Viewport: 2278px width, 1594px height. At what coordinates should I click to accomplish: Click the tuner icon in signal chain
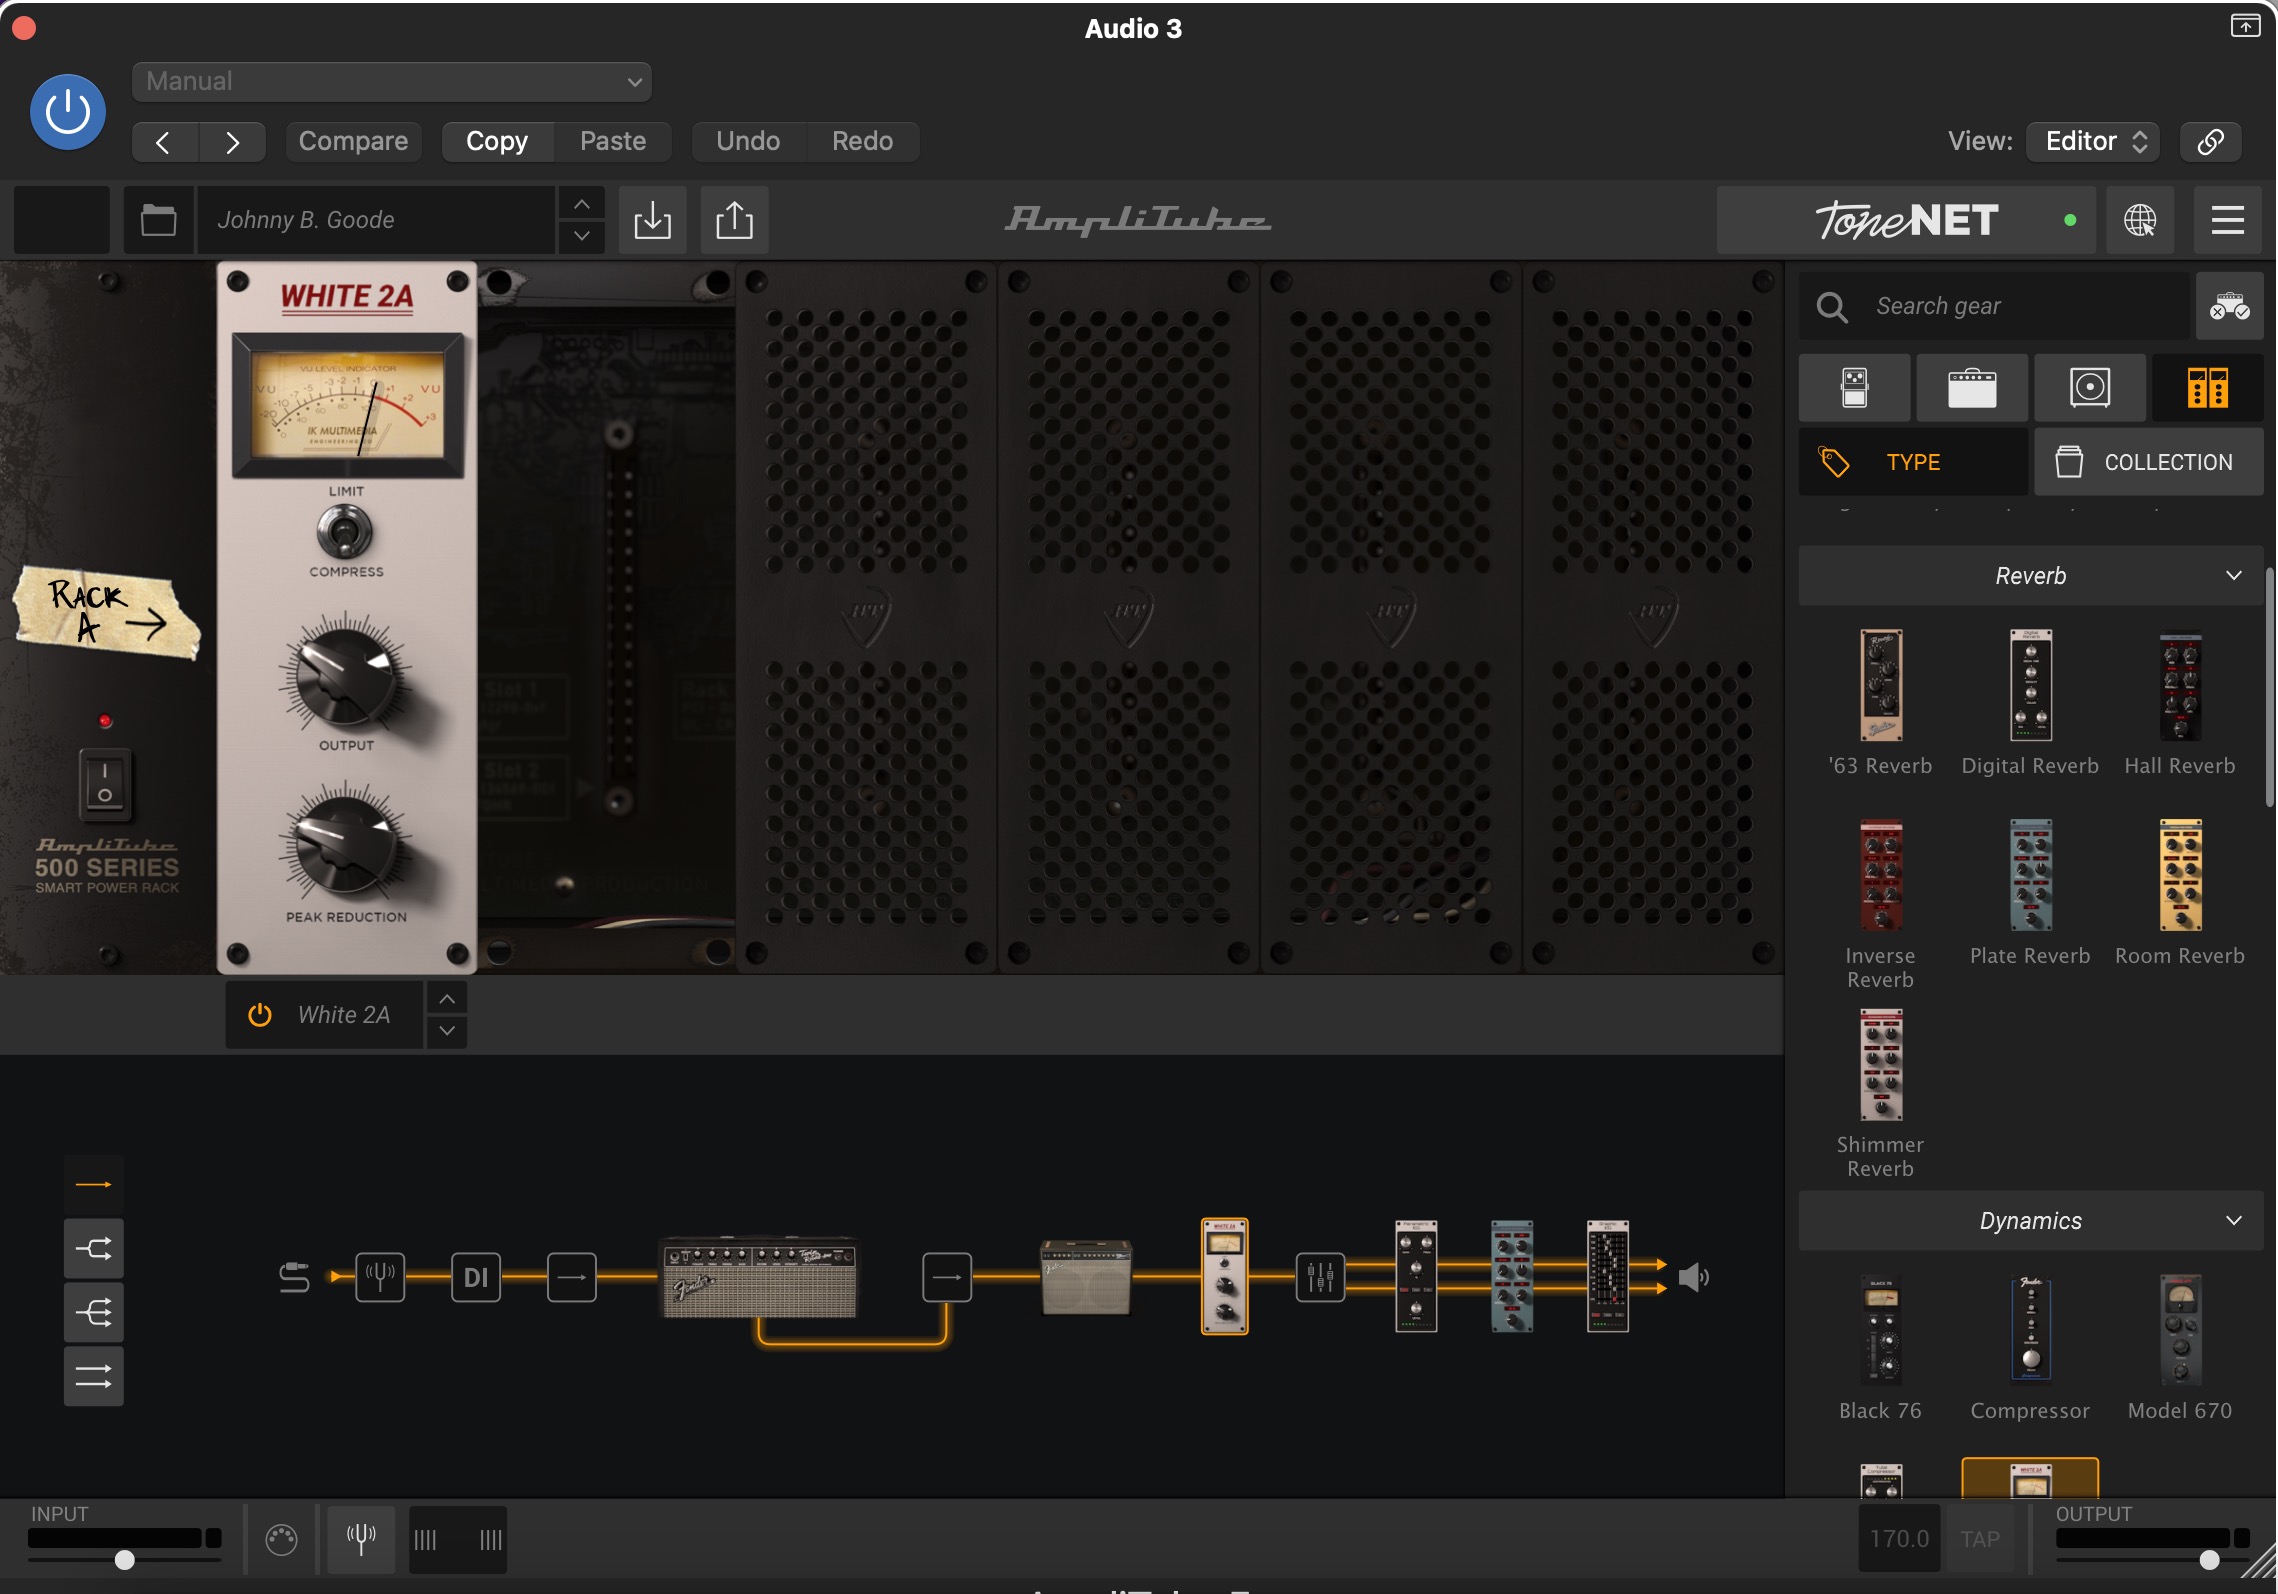pyautogui.click(x=380, y=1277)
